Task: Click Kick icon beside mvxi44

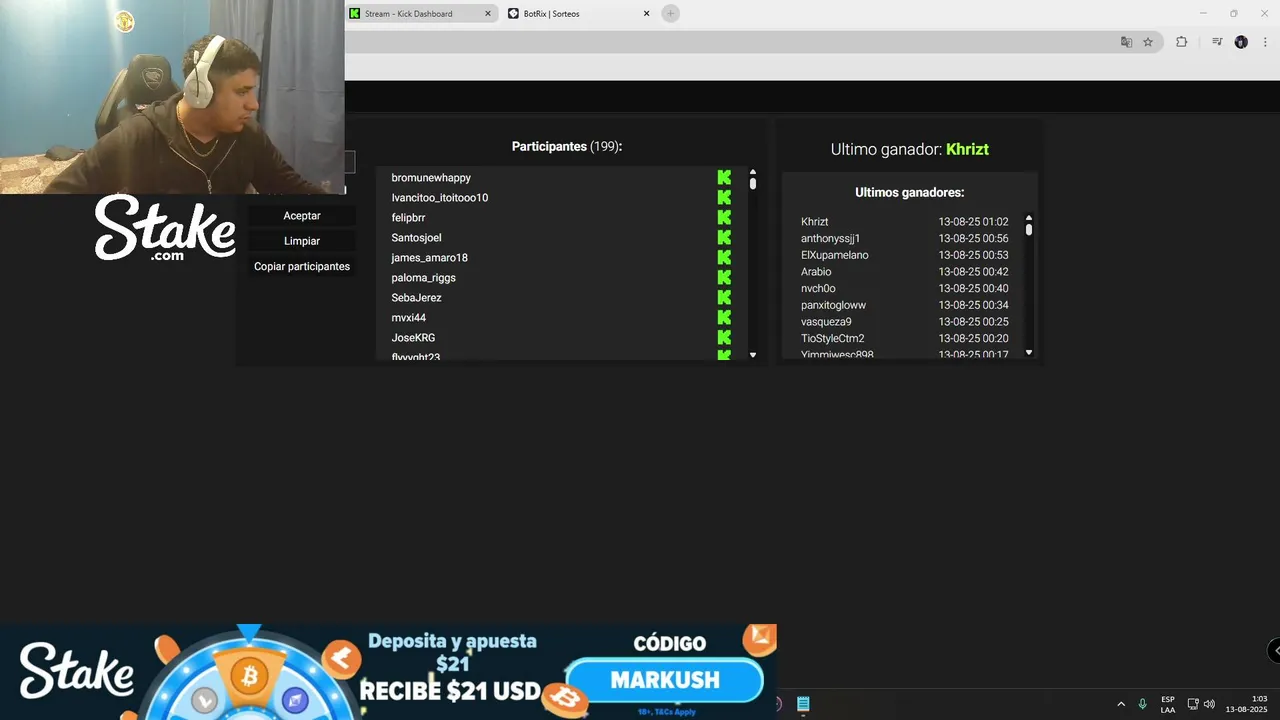Action: (x=724, y=318)
